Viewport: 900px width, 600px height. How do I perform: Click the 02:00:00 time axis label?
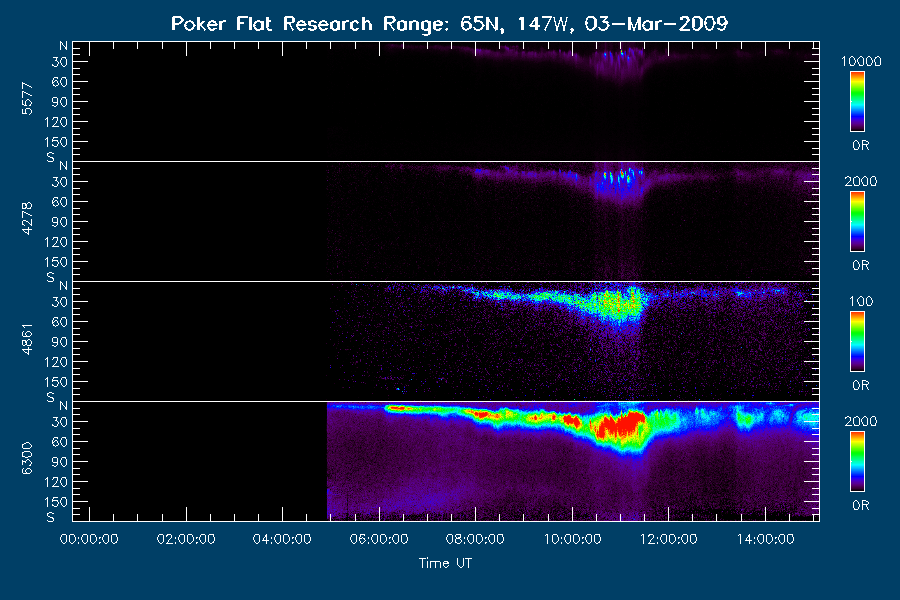(186, 539)
